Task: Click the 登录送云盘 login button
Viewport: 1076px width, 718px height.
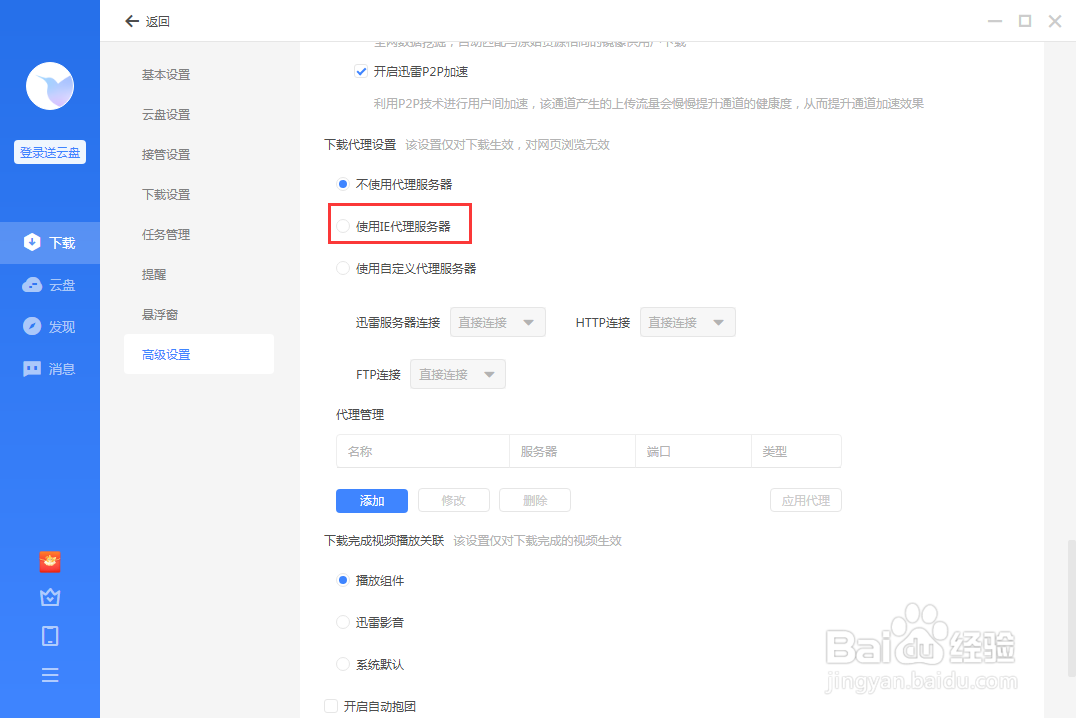Action: 49,151
